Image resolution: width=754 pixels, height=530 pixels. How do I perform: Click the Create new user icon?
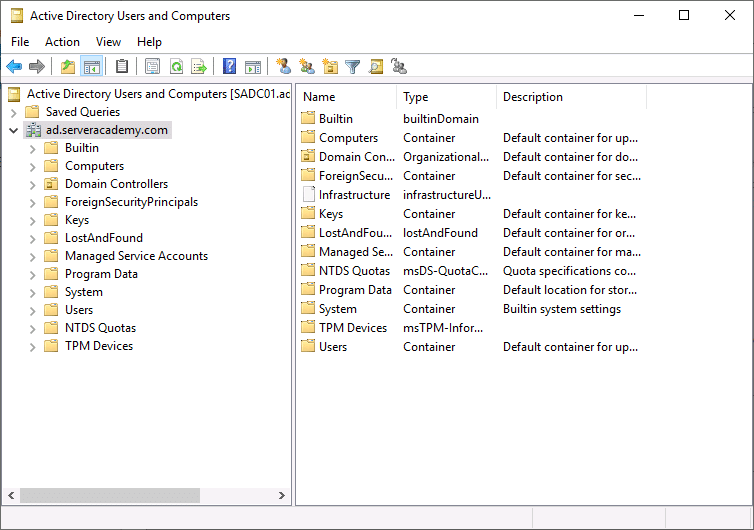[283, 66]
